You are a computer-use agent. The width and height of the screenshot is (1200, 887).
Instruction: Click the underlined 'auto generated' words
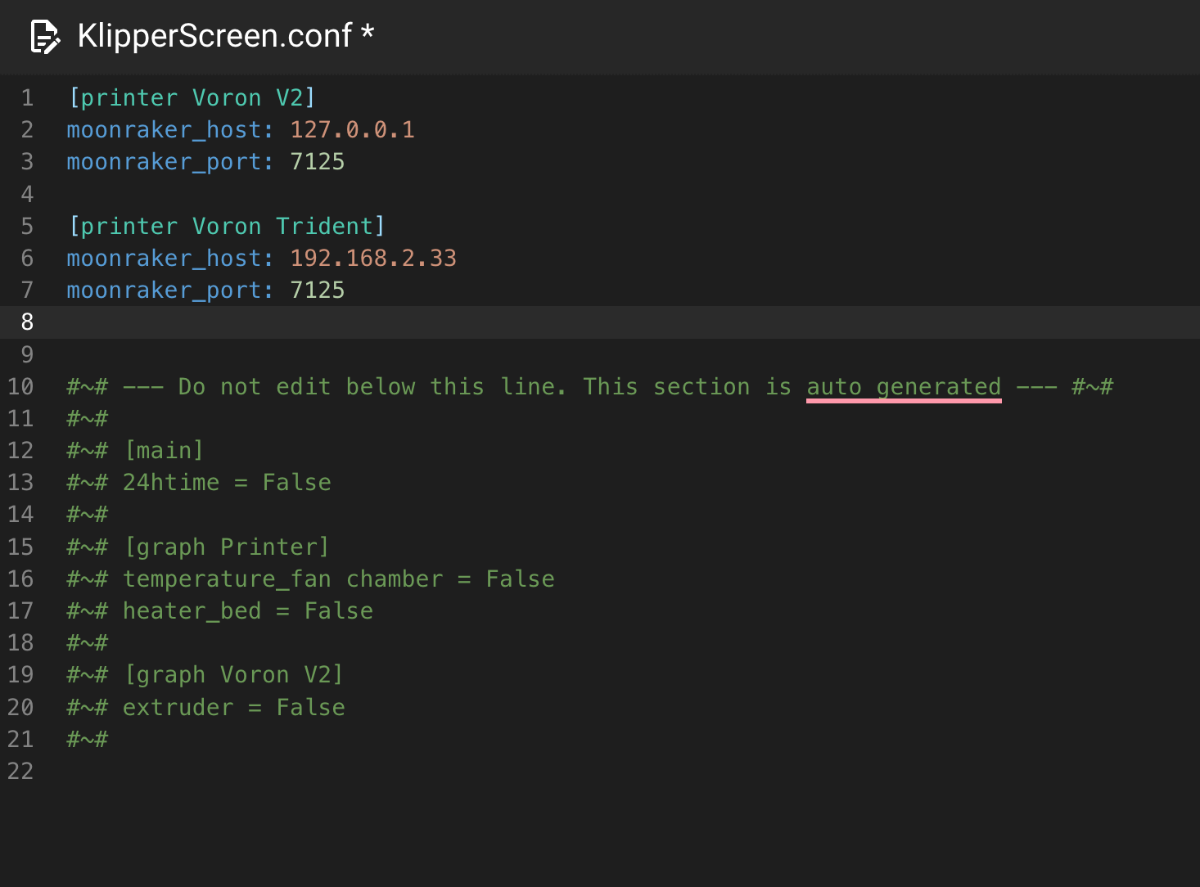click(904, 387)
